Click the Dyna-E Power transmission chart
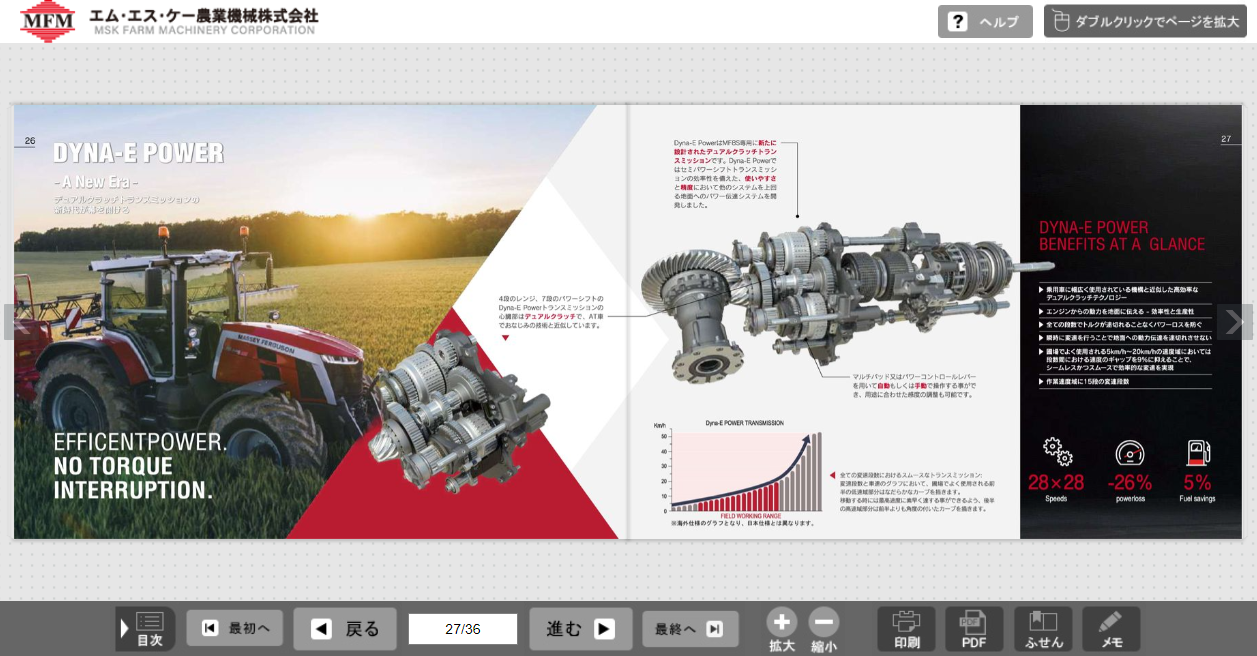Viewport: 1257px width, 656px height. pyautogui.click(x=742, y=470)
